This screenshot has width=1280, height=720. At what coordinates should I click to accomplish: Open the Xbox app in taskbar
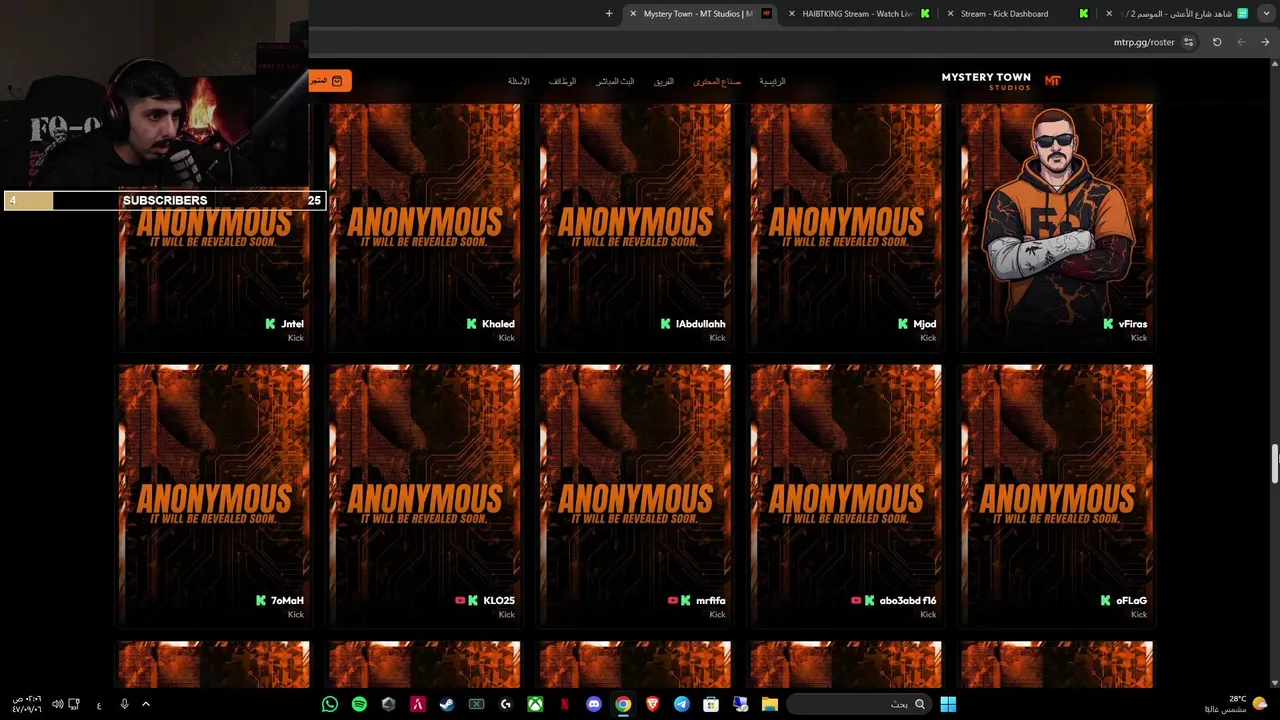tap(535, 704)
